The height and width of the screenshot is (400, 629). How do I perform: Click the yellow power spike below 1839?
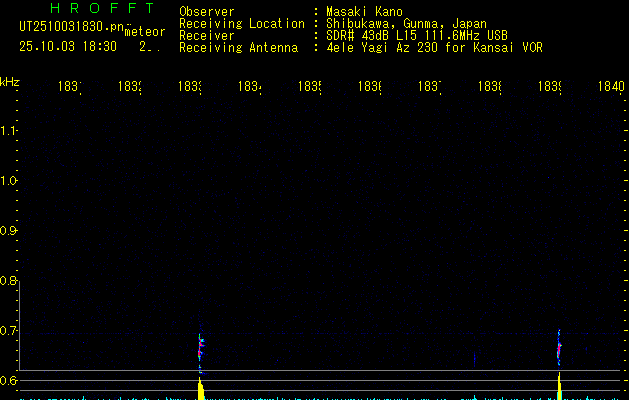pyautogui.click(x=559, y=387)
